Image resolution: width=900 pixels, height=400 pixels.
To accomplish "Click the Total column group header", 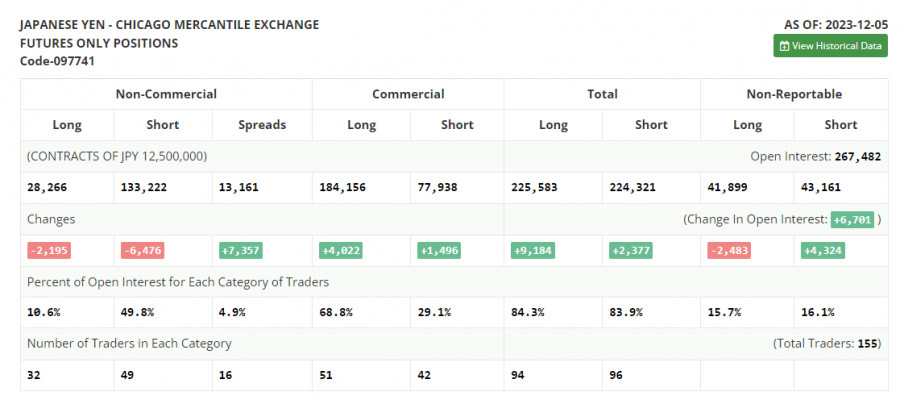I will [602, 94].
